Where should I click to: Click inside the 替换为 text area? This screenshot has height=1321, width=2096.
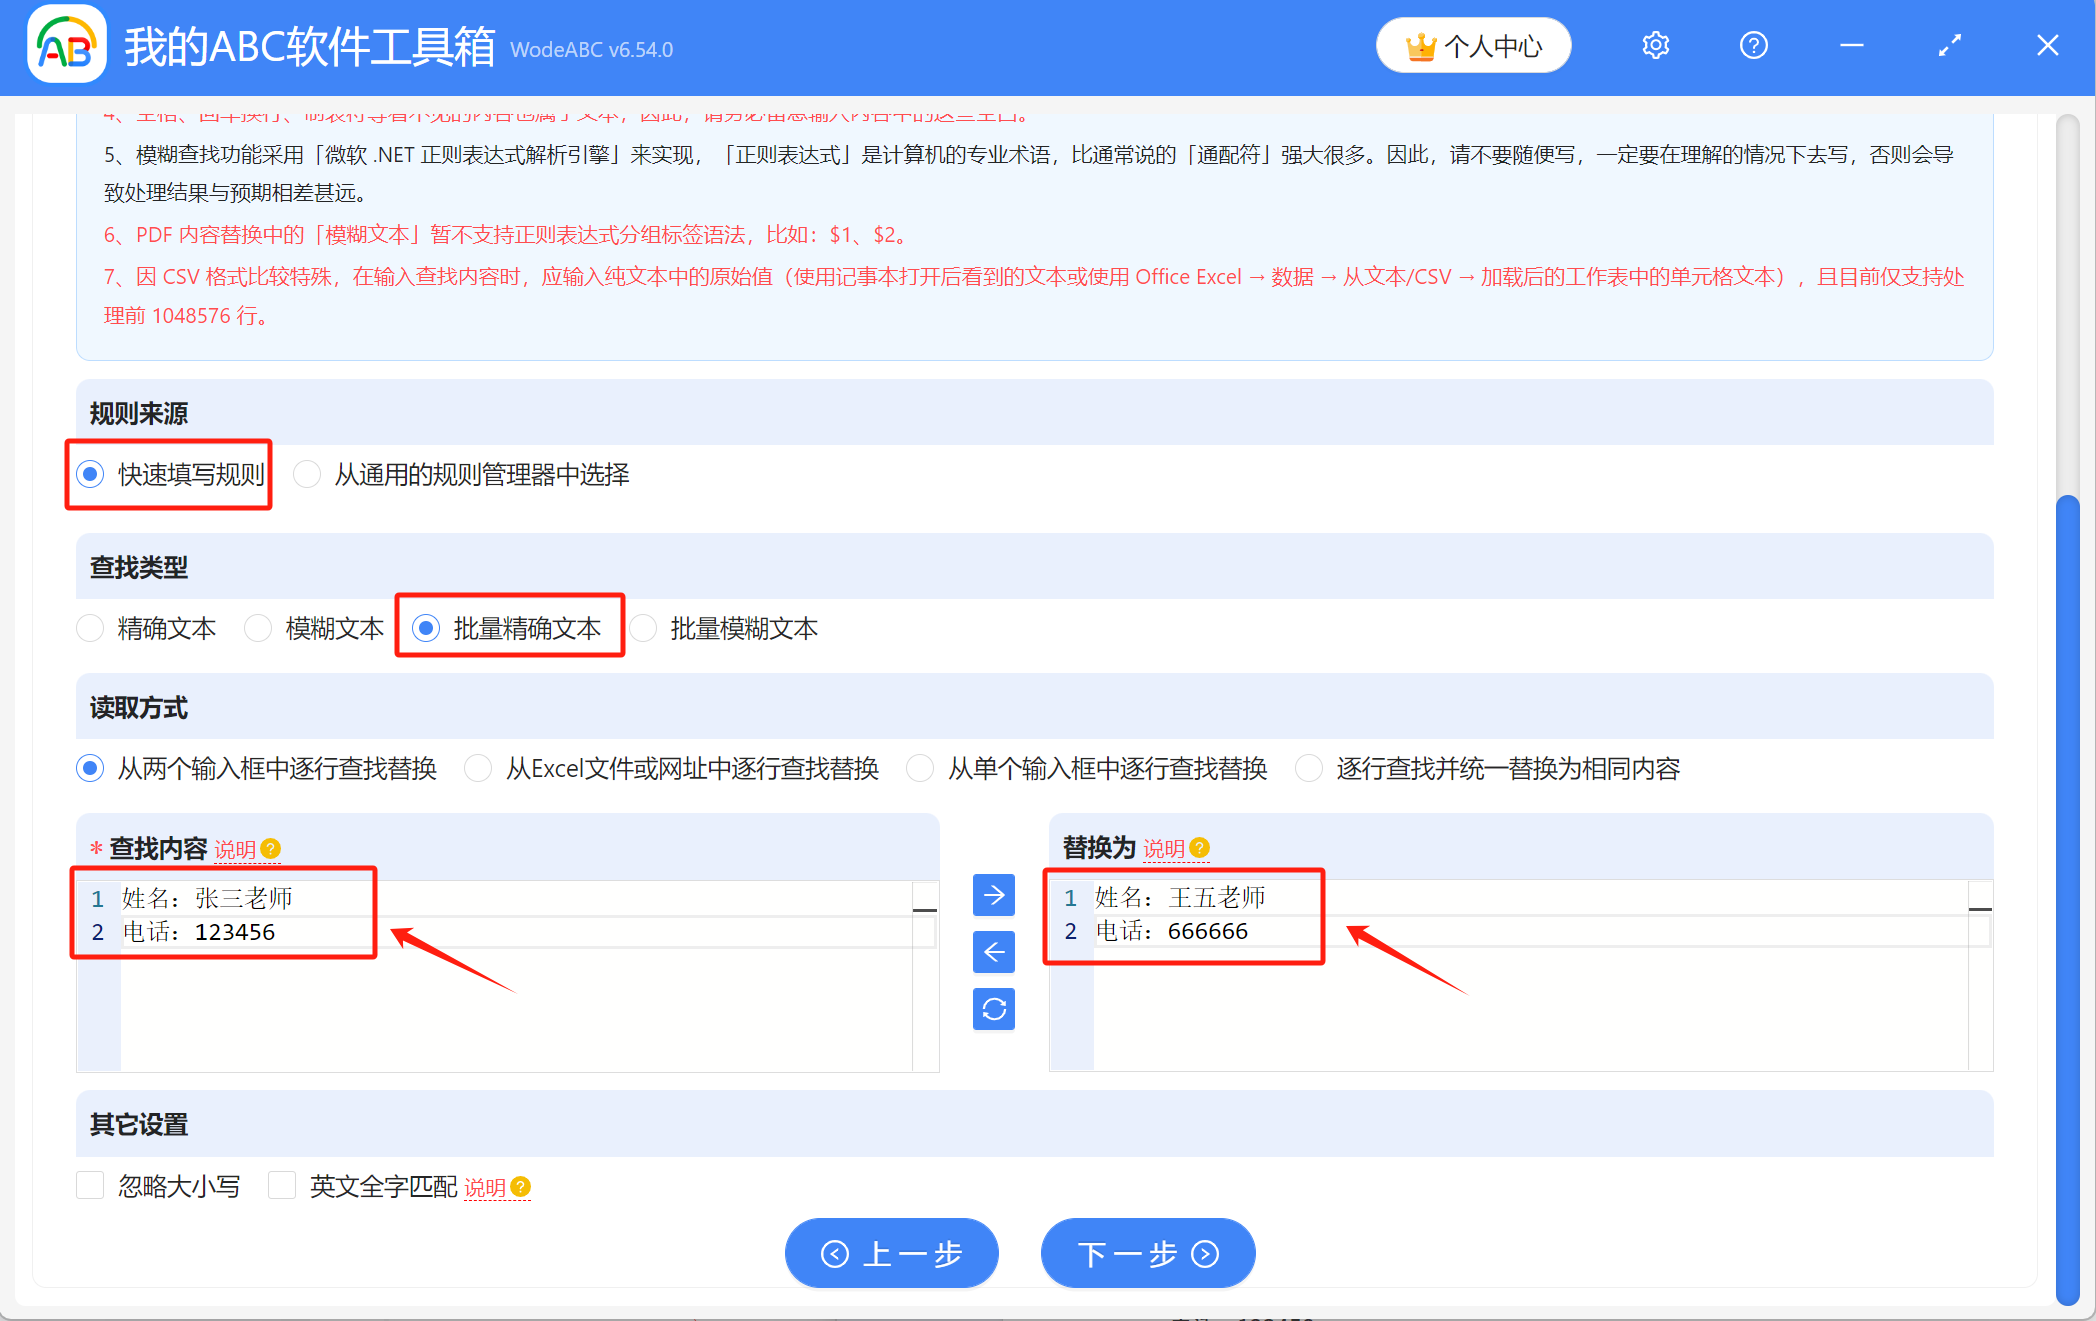click(1500, 1010)
